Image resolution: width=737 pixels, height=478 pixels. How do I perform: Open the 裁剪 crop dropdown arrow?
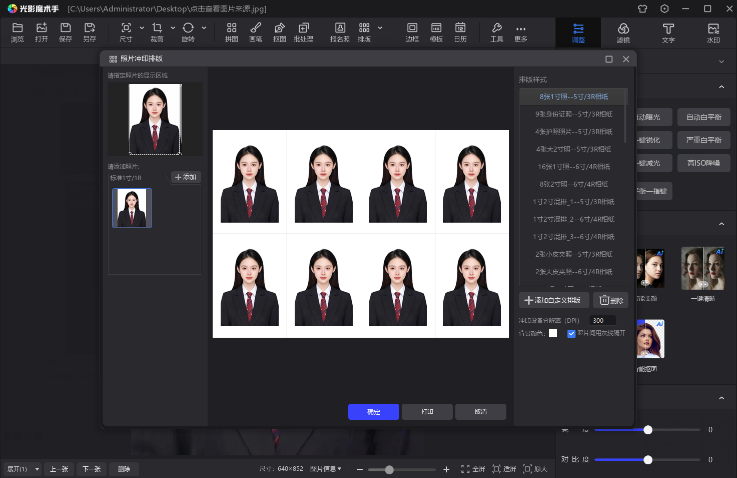(x=172, y=27)
